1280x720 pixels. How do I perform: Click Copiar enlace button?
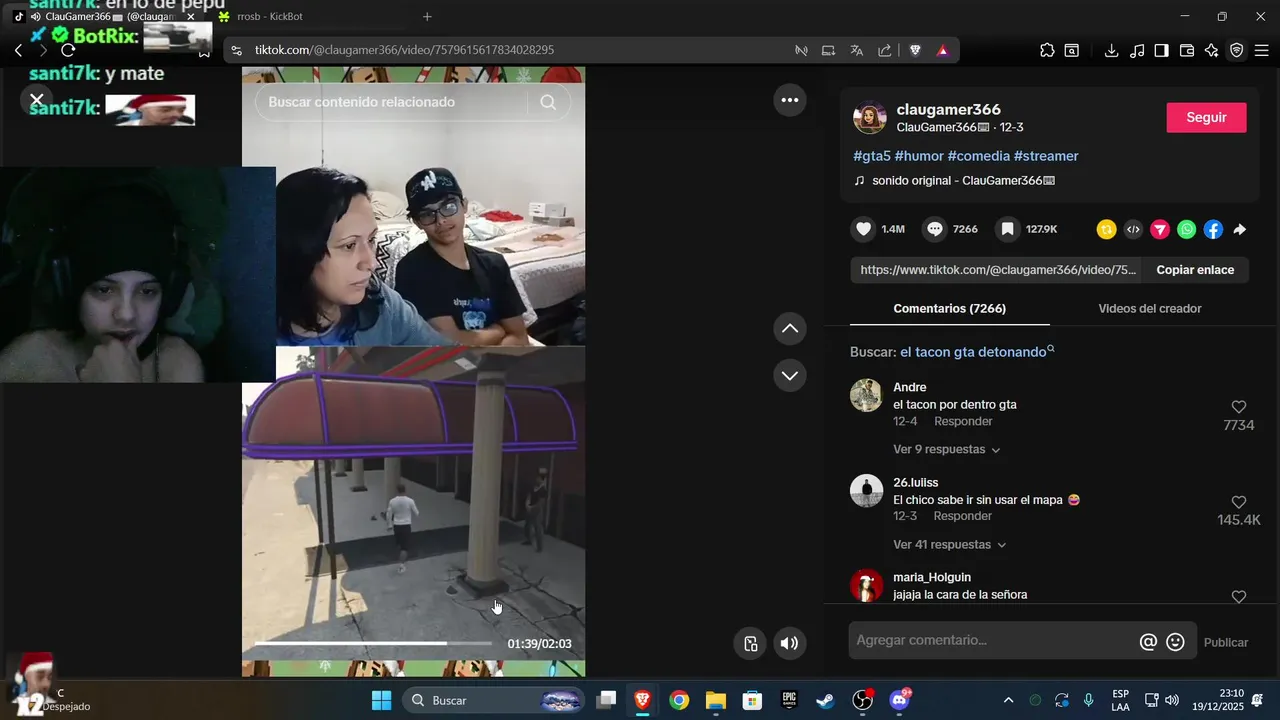click(x=1195, y=270)
